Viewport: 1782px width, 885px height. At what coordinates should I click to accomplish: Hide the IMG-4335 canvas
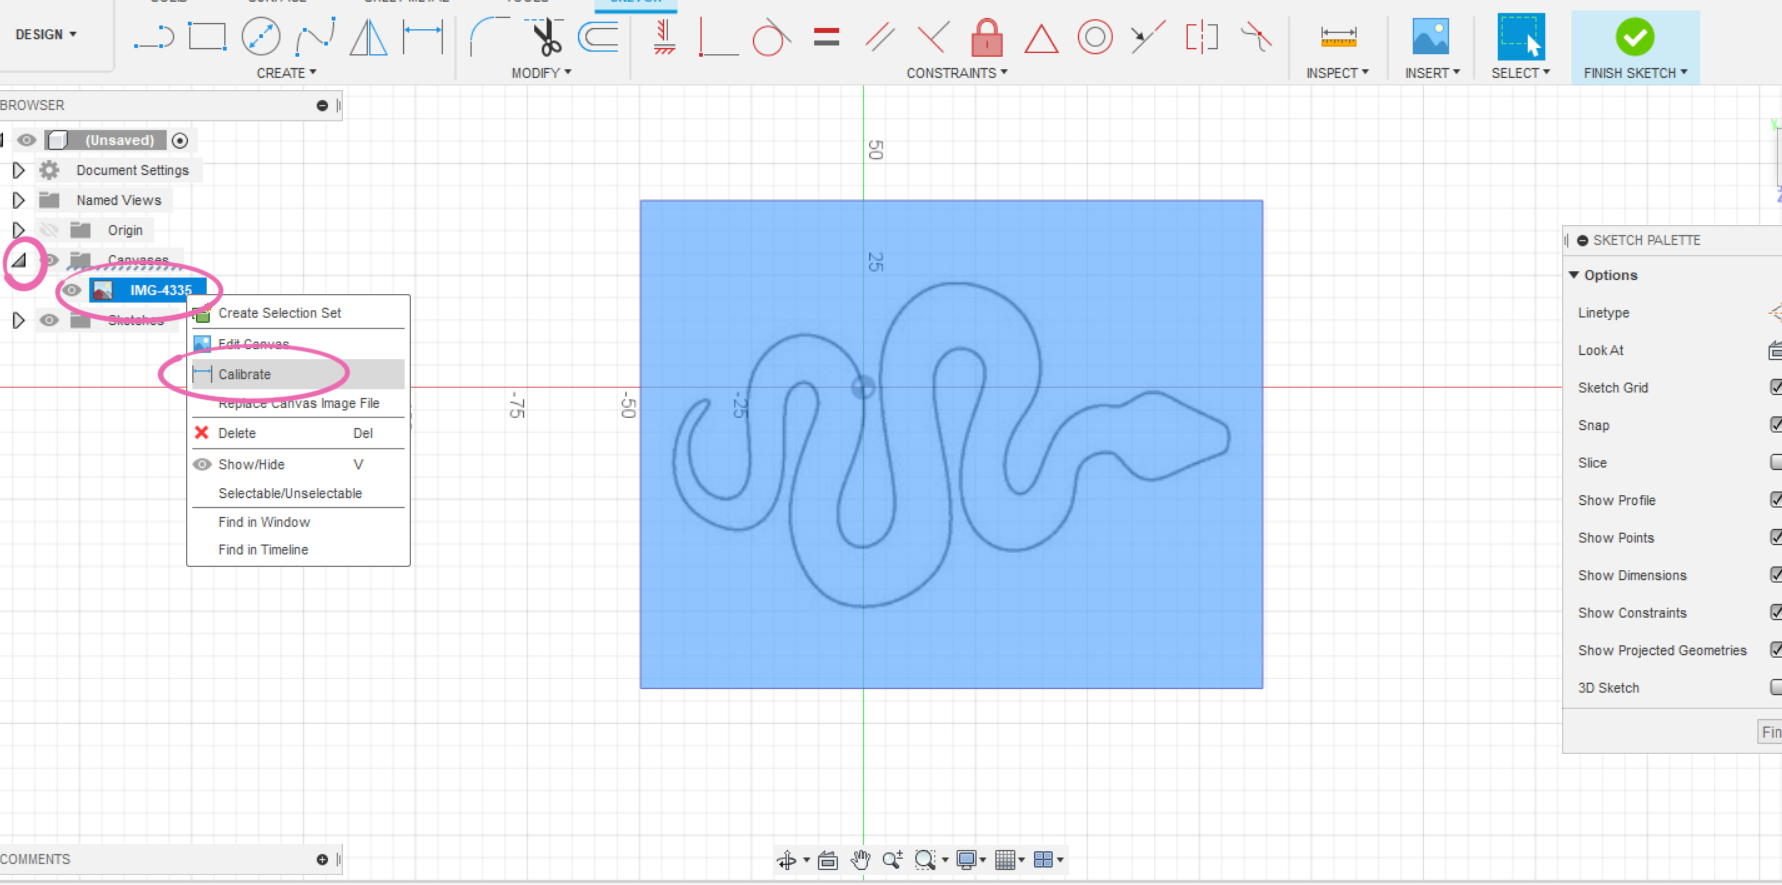coord(71,290)
